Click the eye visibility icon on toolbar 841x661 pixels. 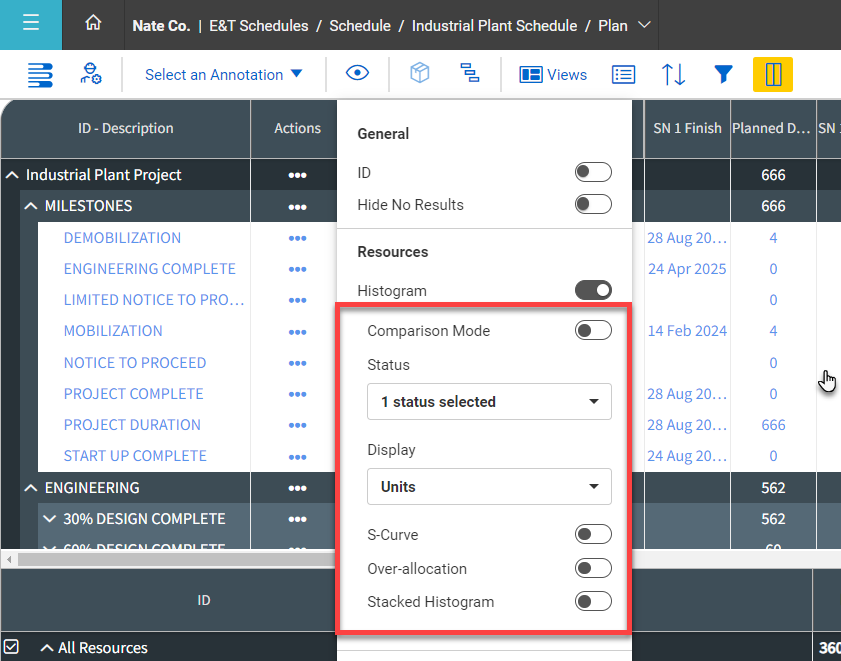click(x=357, y=74)
